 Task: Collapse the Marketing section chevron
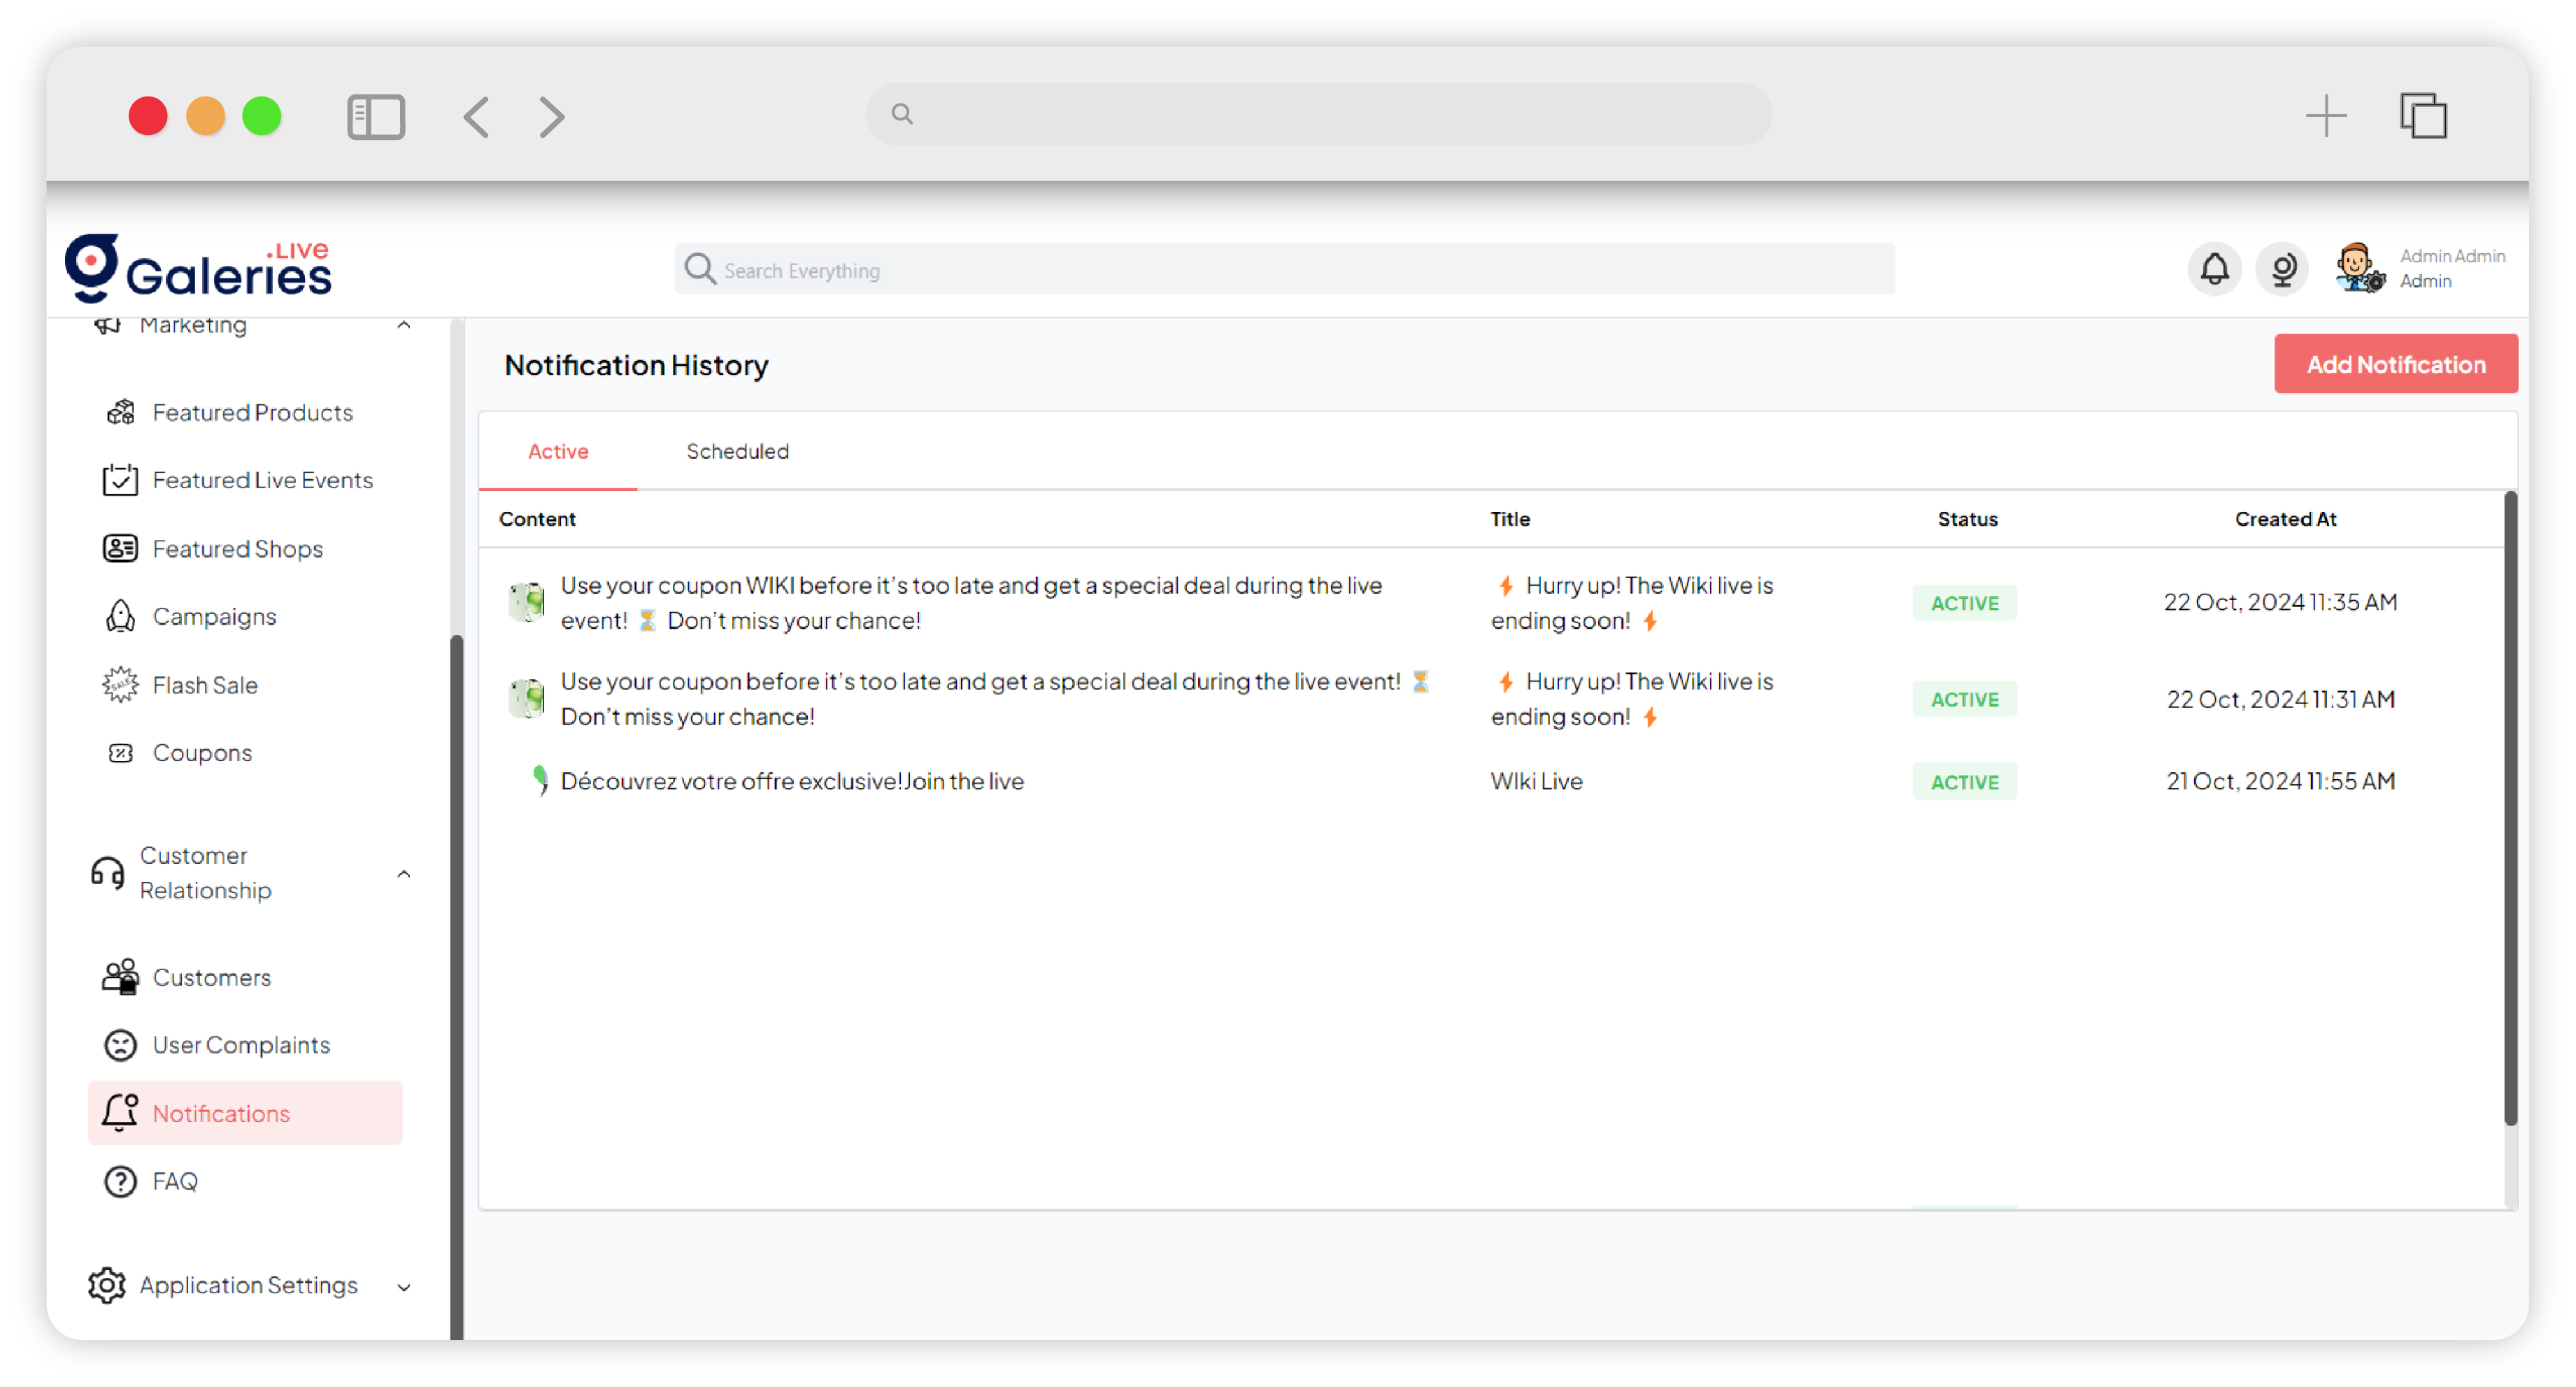point(404,325)
